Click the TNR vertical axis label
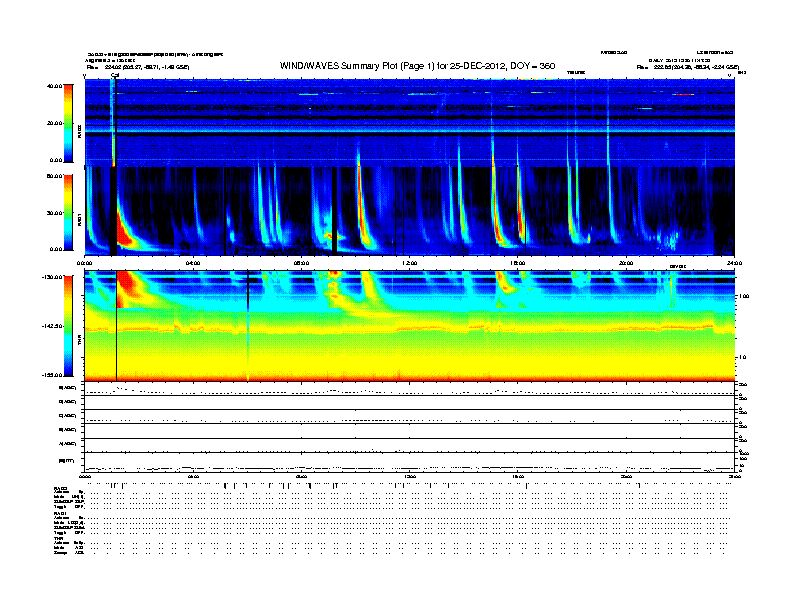The image size is (792, 612). tap(79, 342)
